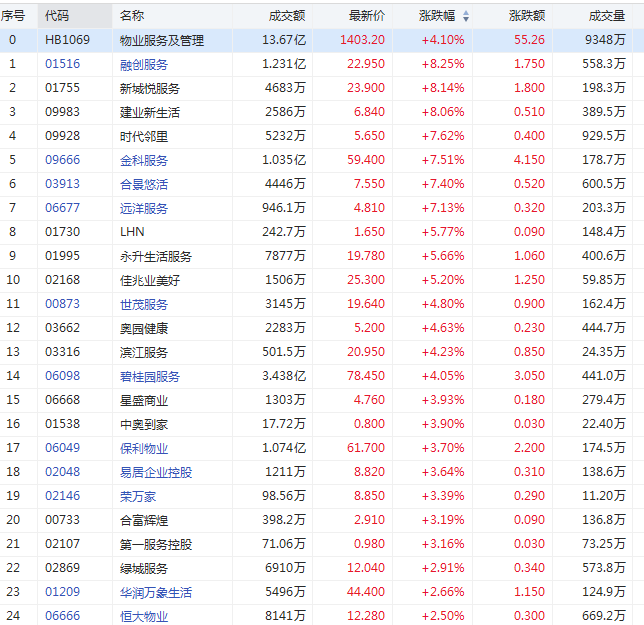Select the 59.400 price value
This screenshot has width=644, height=625.
pos(366,160)
